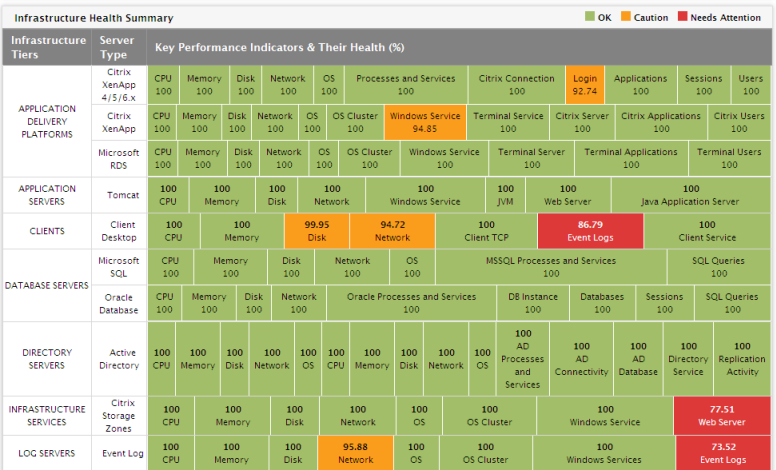Select the Active Directory server type
This screenshot has height=470, width=776.
(x=119, y=359)
